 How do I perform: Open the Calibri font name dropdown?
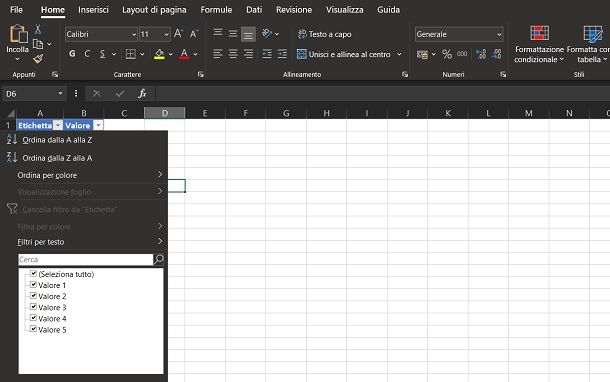(x=134, y=34)
